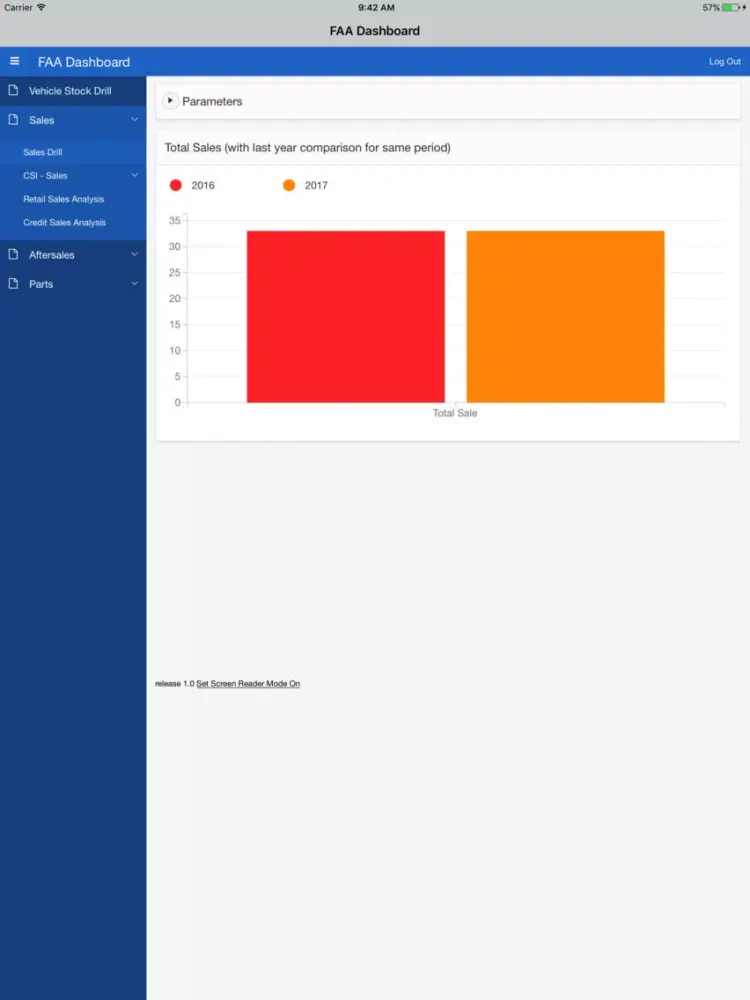This screenshot has height=1000, width=750.
Task: Click the Sales document icon
Action: click(13, 120)
